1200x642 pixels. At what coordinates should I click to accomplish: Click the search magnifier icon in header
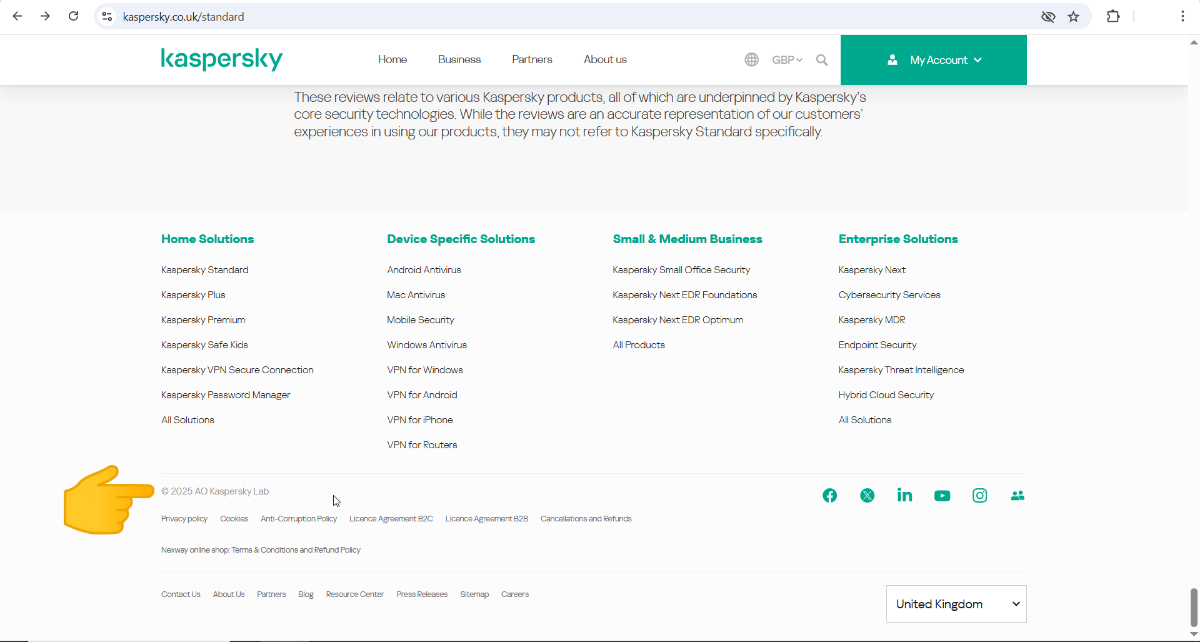pos(822,60)
